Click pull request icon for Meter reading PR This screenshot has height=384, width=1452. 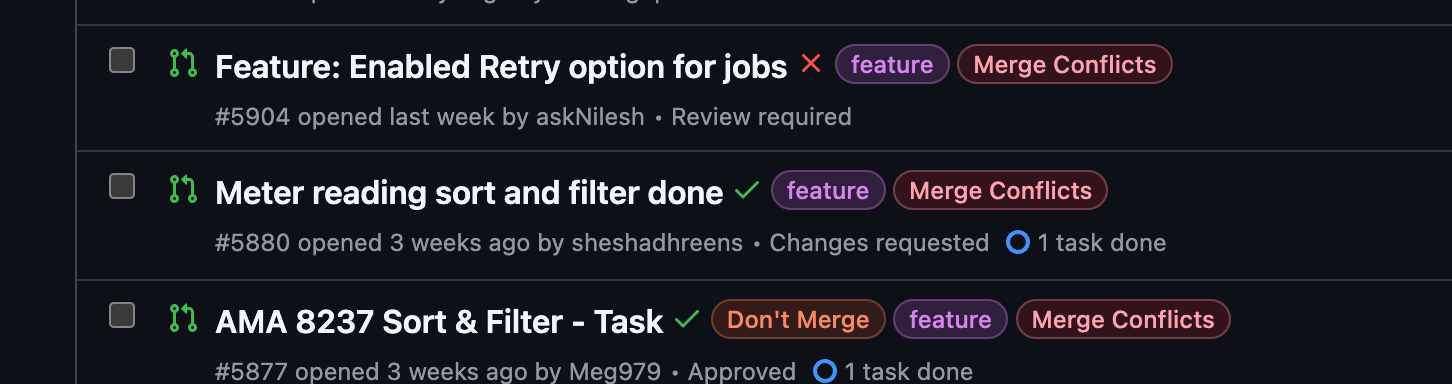coord(183,189)
